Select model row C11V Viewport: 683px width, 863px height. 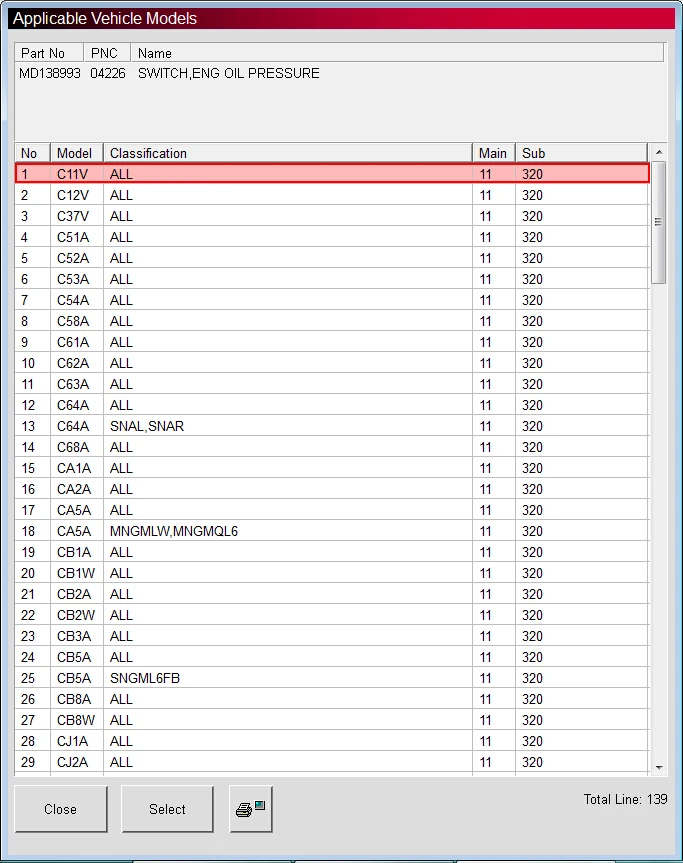332,174
